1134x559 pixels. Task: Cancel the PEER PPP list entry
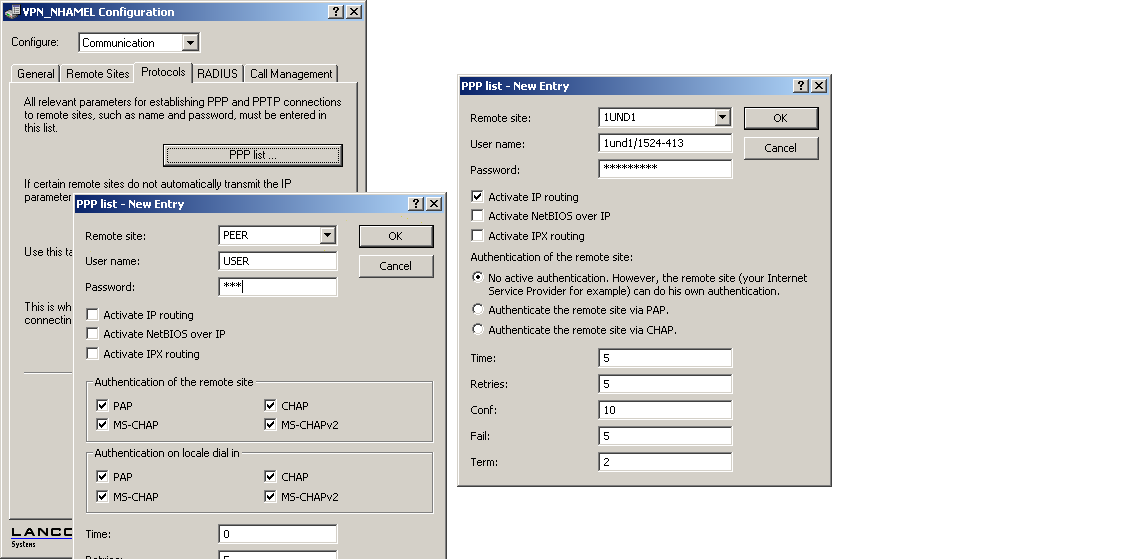click(395, 266)
